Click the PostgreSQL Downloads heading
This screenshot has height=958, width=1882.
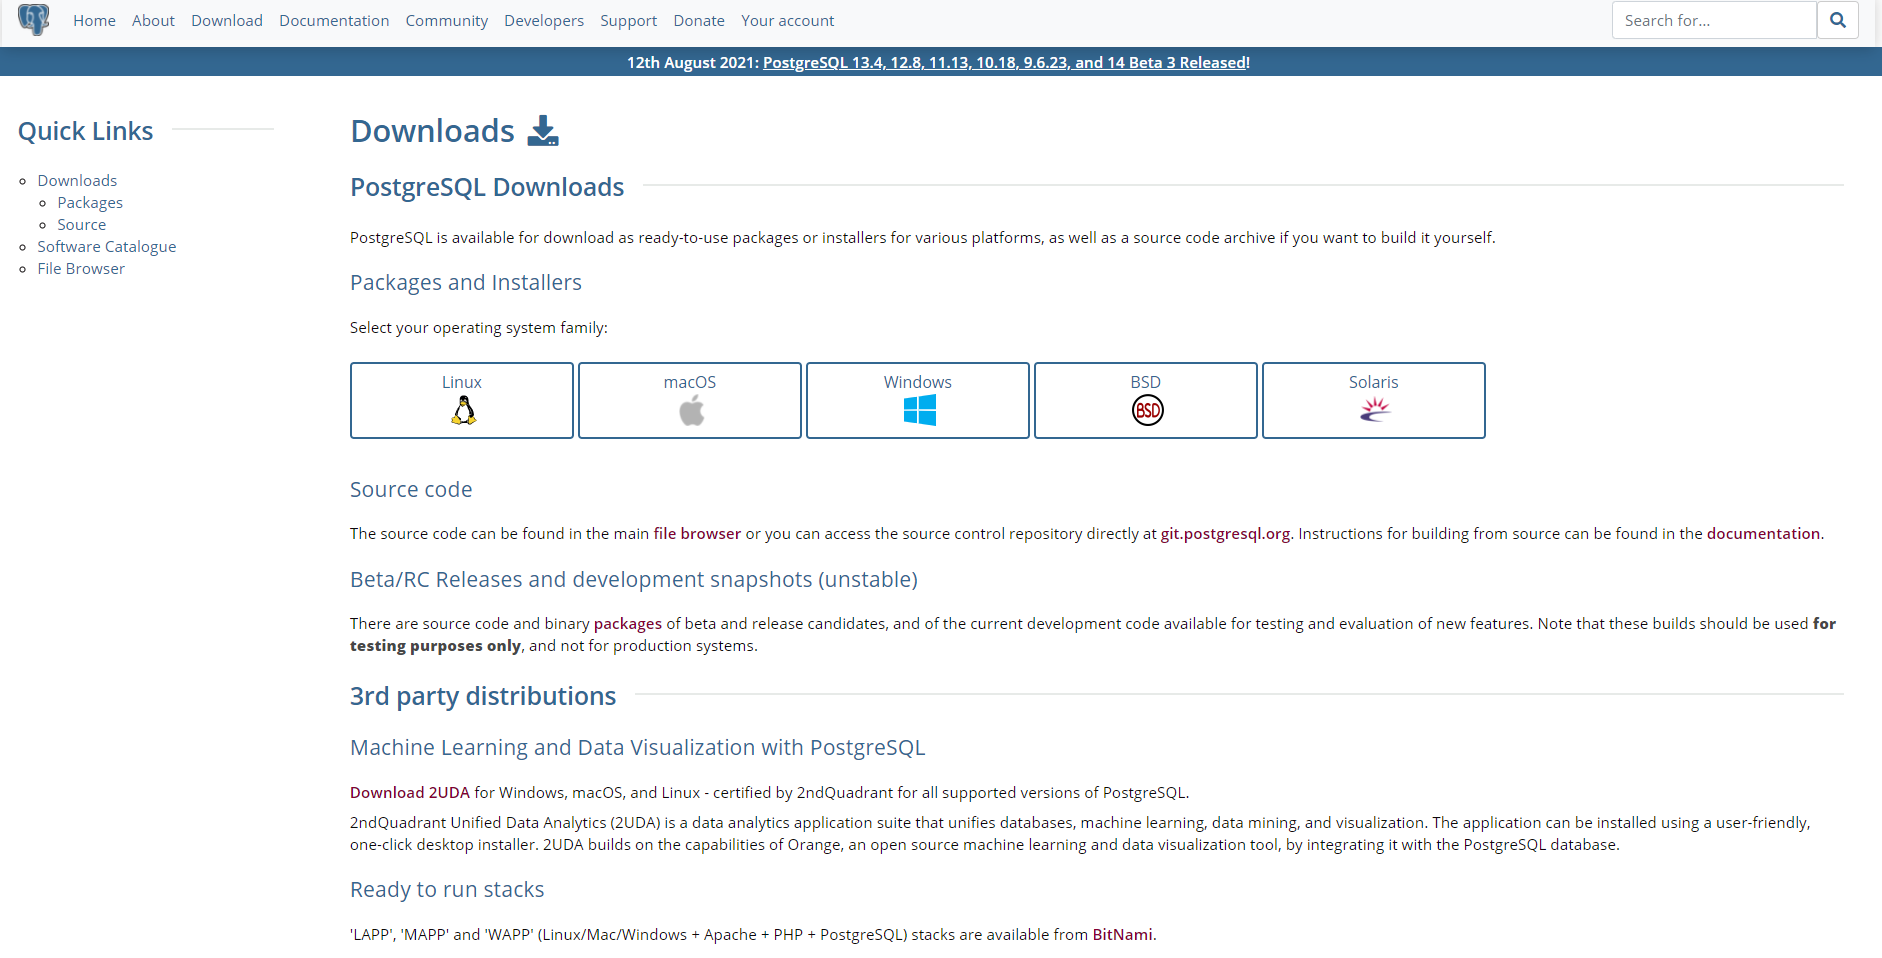point(487,187)
